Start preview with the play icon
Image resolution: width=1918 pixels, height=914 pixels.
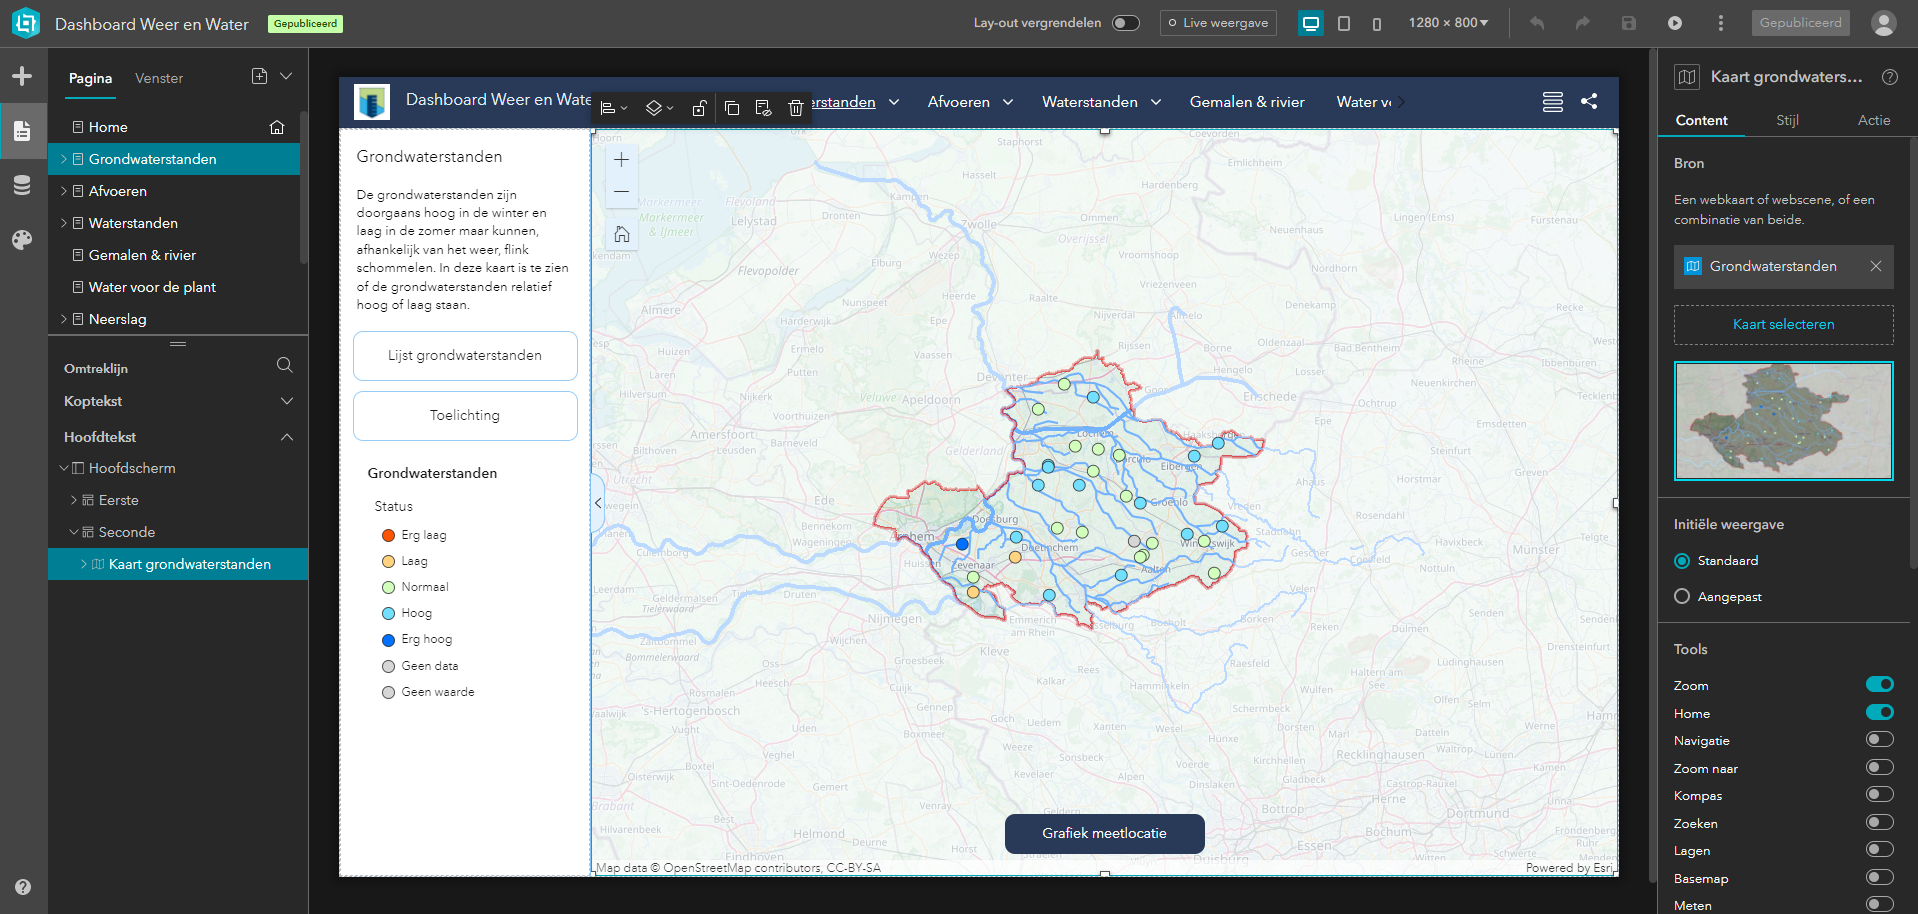click(1676, 22)
